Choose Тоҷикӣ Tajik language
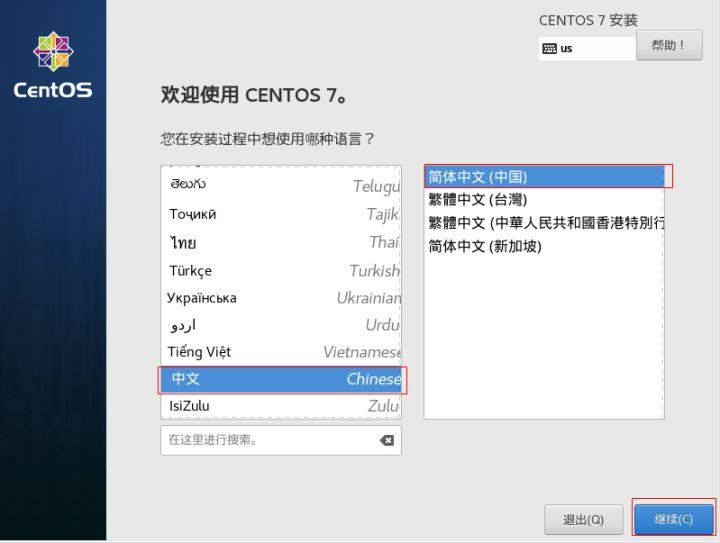This screenshot has height=543, width=720. click(280, 214)
